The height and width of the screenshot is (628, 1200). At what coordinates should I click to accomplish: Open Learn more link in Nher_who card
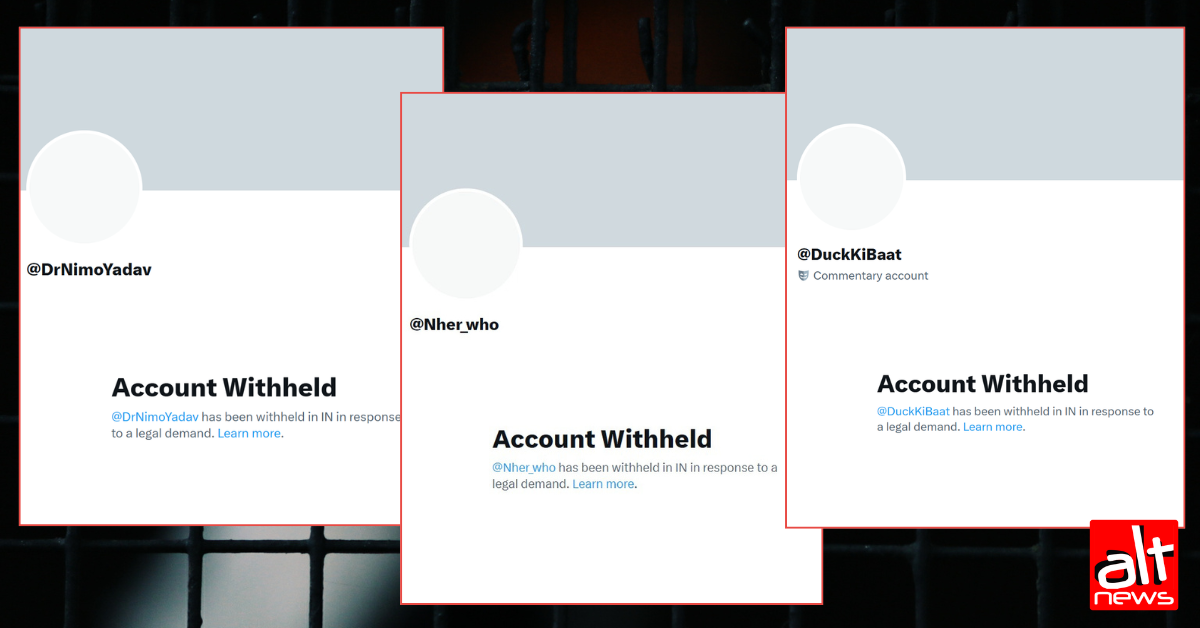point(603,484)
